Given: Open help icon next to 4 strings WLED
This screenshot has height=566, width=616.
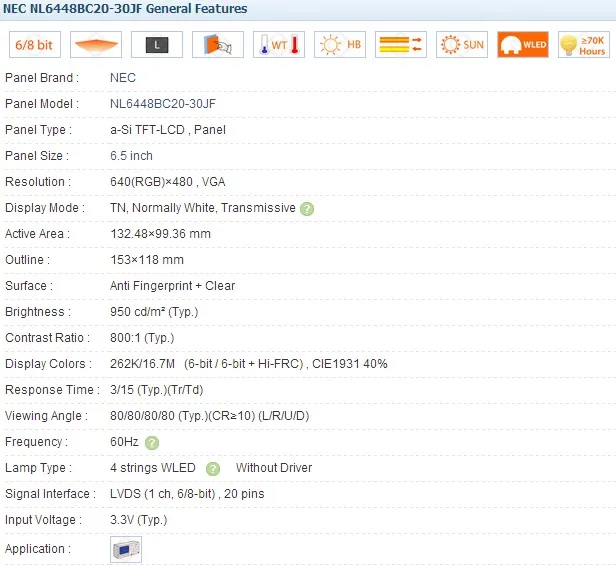Looking at the screenshot, I should (213, 469).
